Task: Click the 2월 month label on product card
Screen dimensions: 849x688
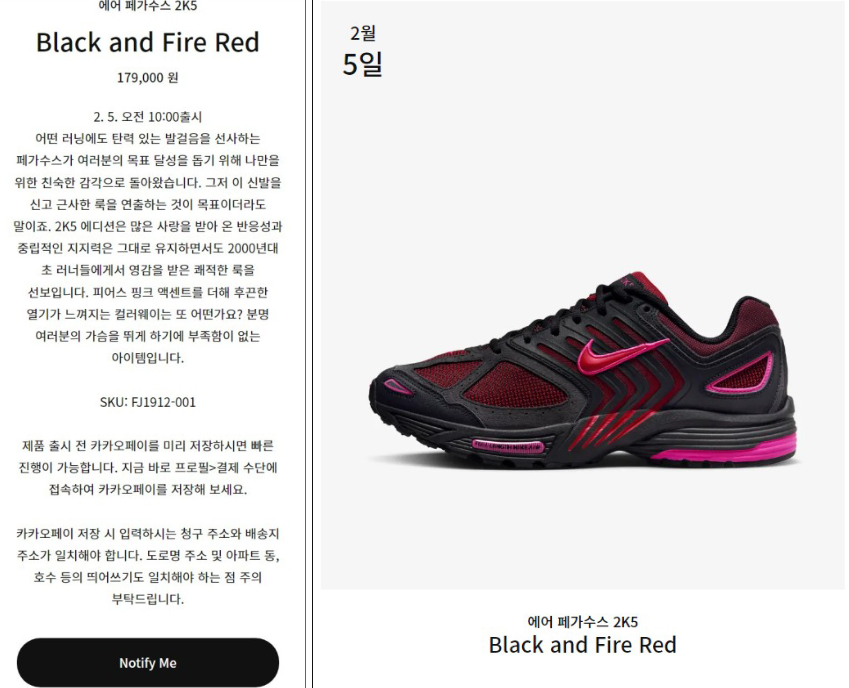Action: click(363, 33)
